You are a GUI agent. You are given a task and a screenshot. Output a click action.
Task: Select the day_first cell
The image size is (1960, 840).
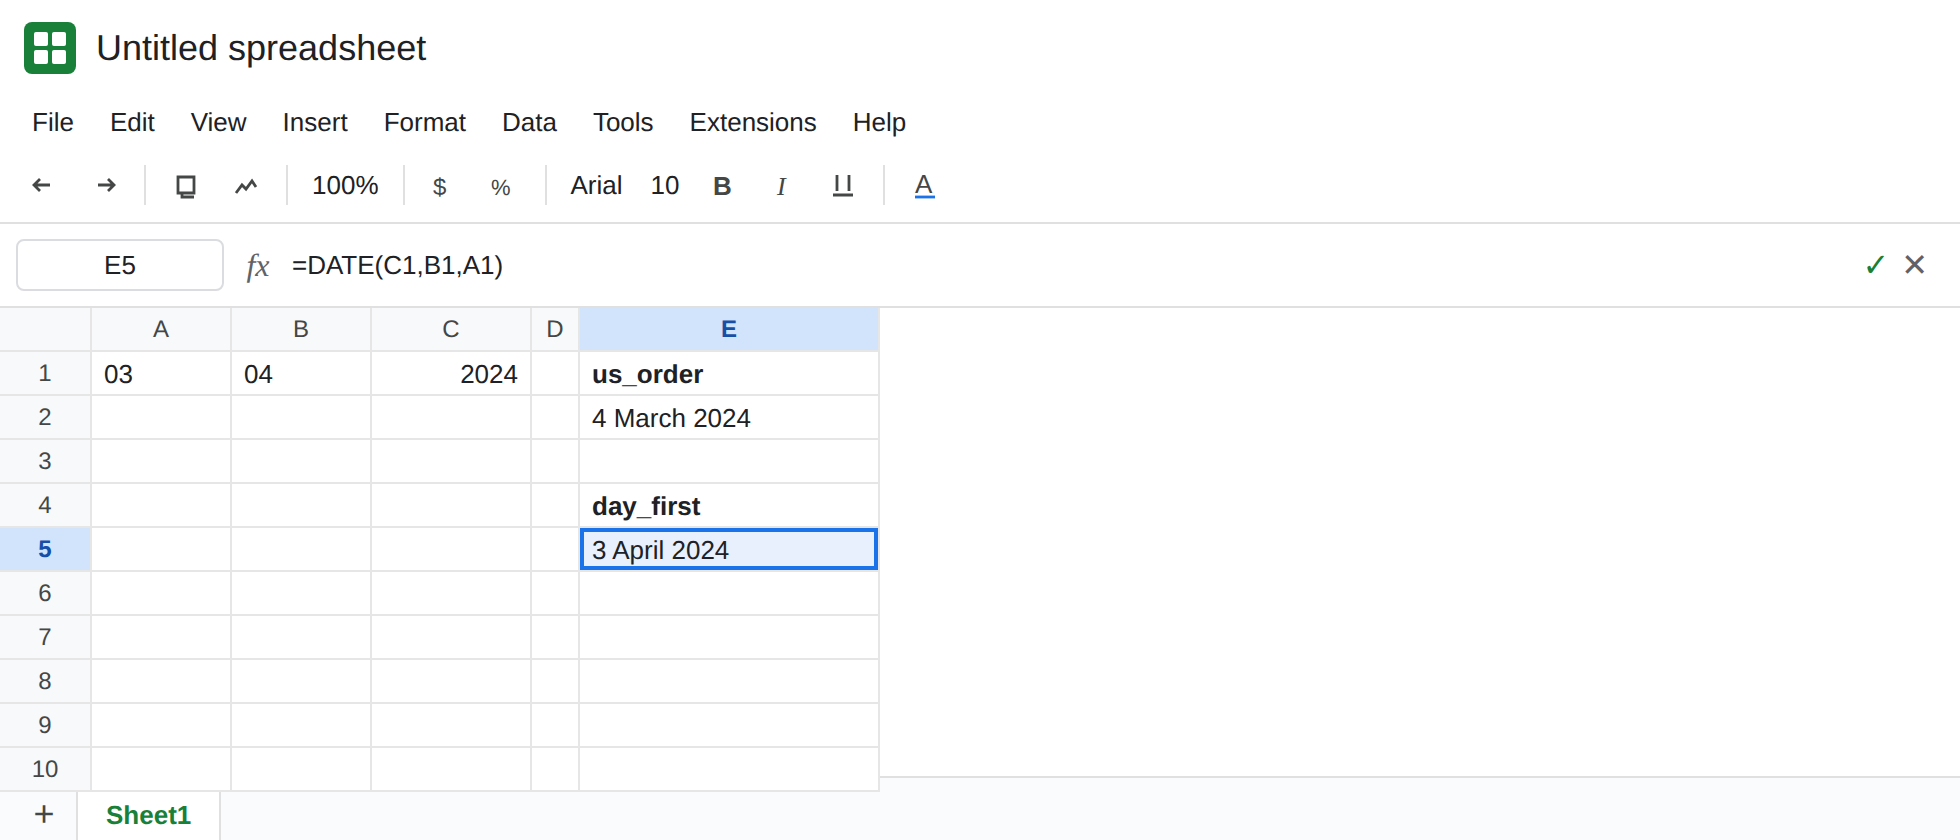(x=729, y=506)
